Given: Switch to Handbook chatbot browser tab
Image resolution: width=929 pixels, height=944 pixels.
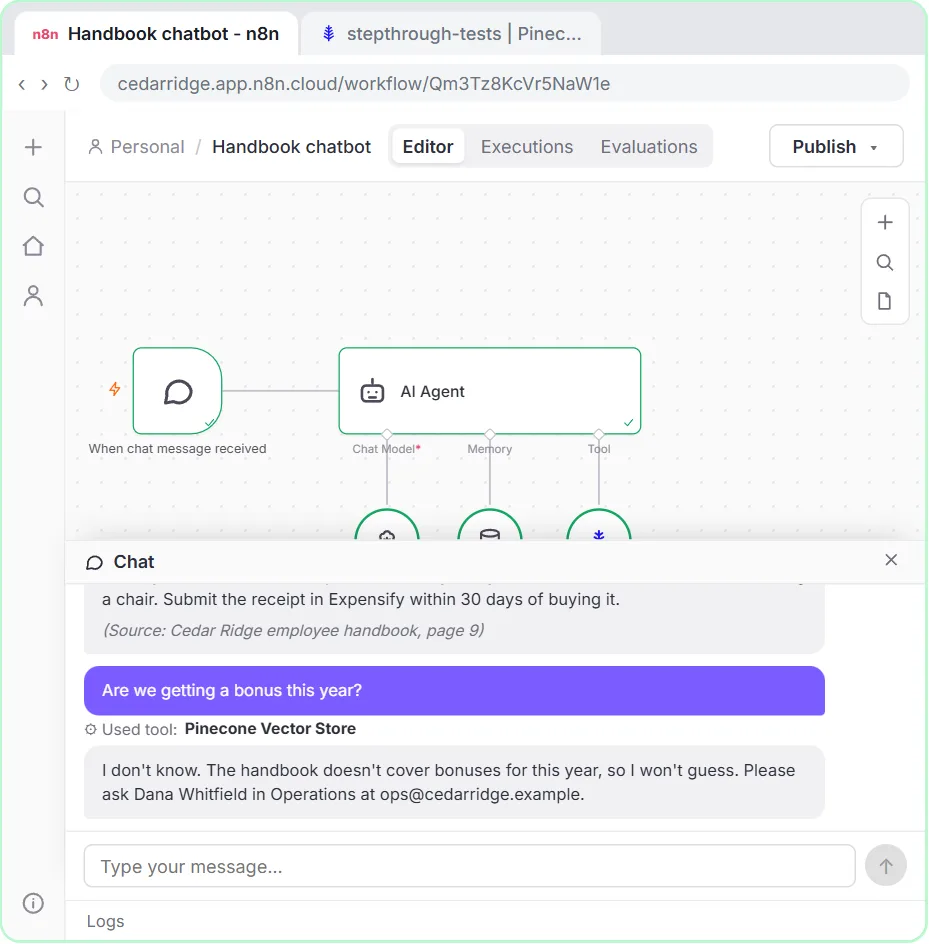Looking at the screenshot, I should 157,34.
